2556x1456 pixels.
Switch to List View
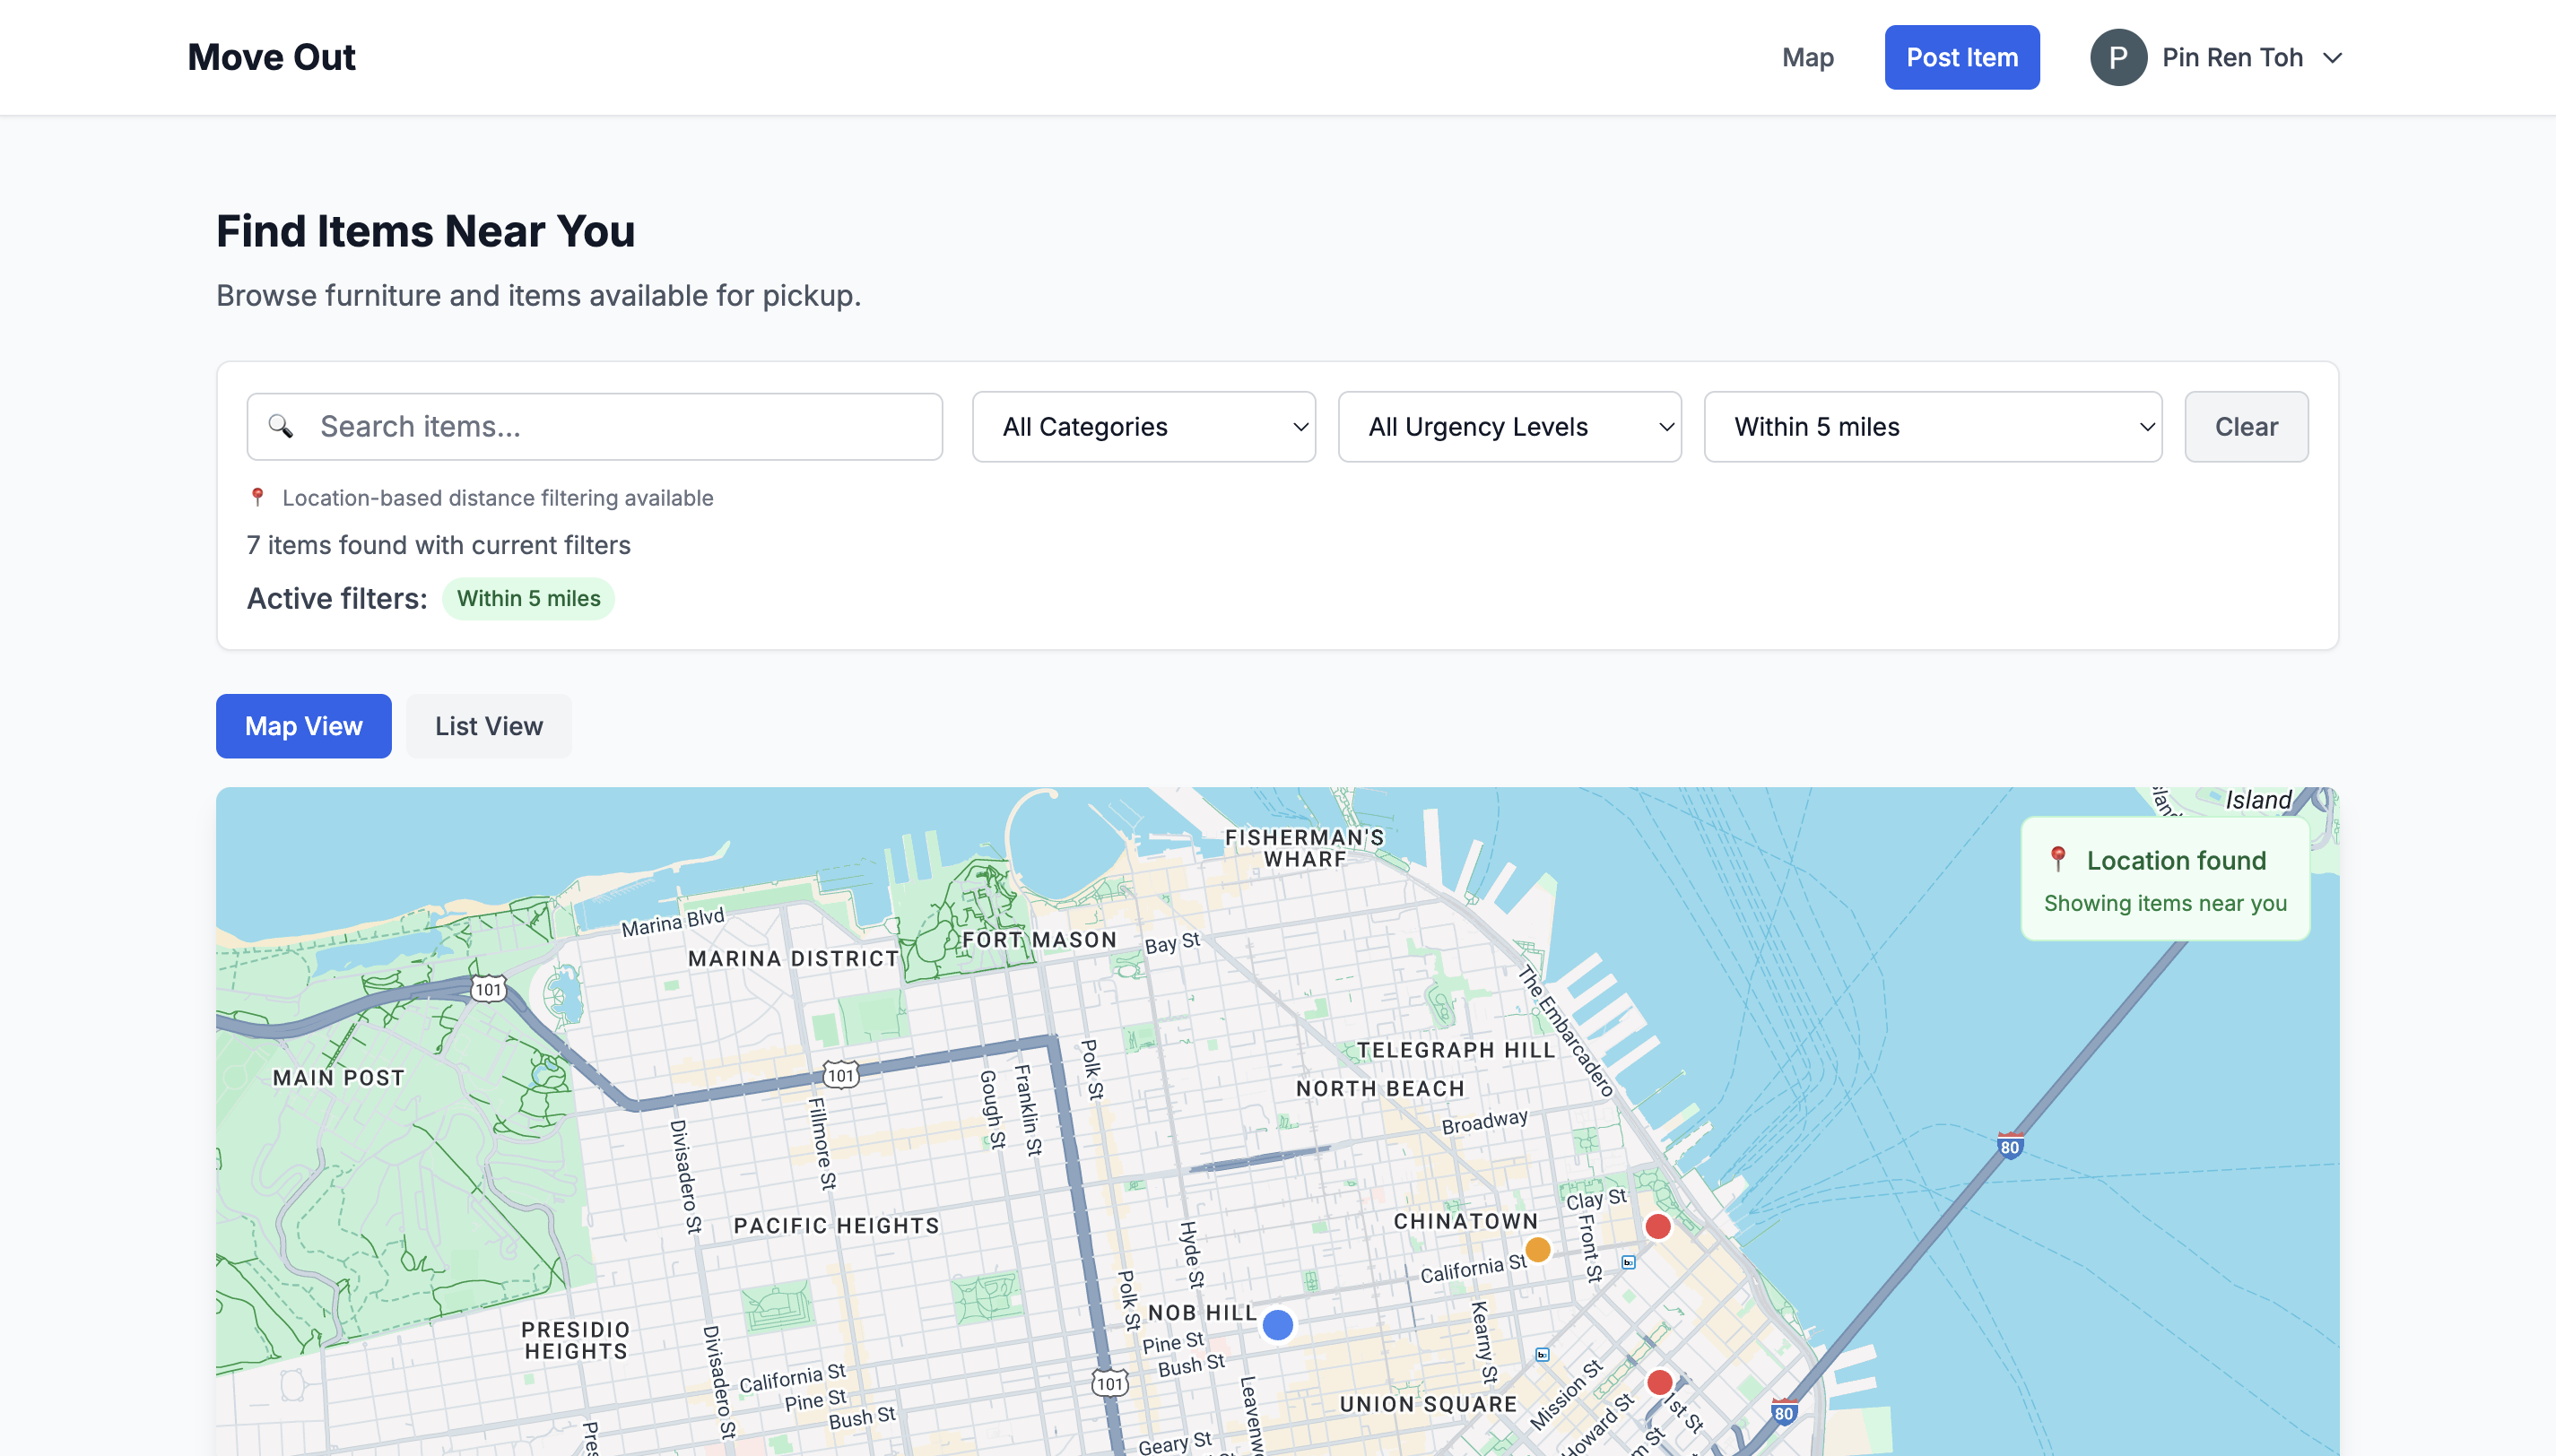click(488, 726)
